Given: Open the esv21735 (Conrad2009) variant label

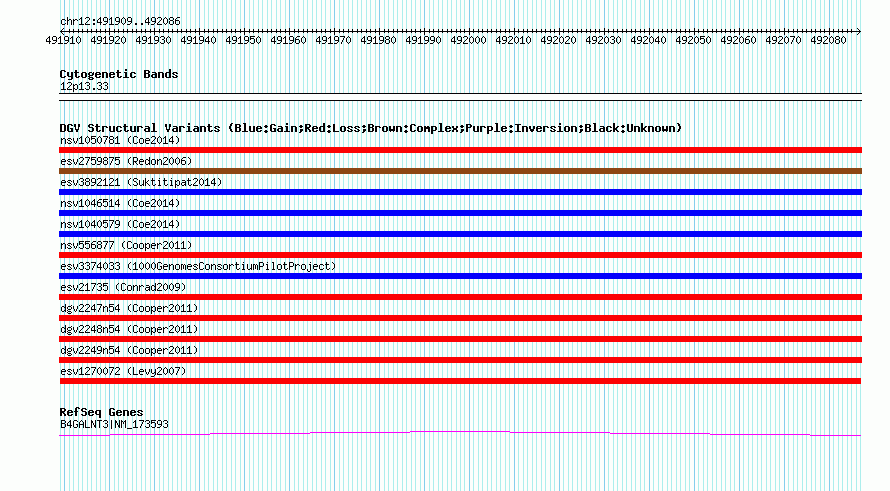Looking at the screenshot, I should (x=123, y=287).
